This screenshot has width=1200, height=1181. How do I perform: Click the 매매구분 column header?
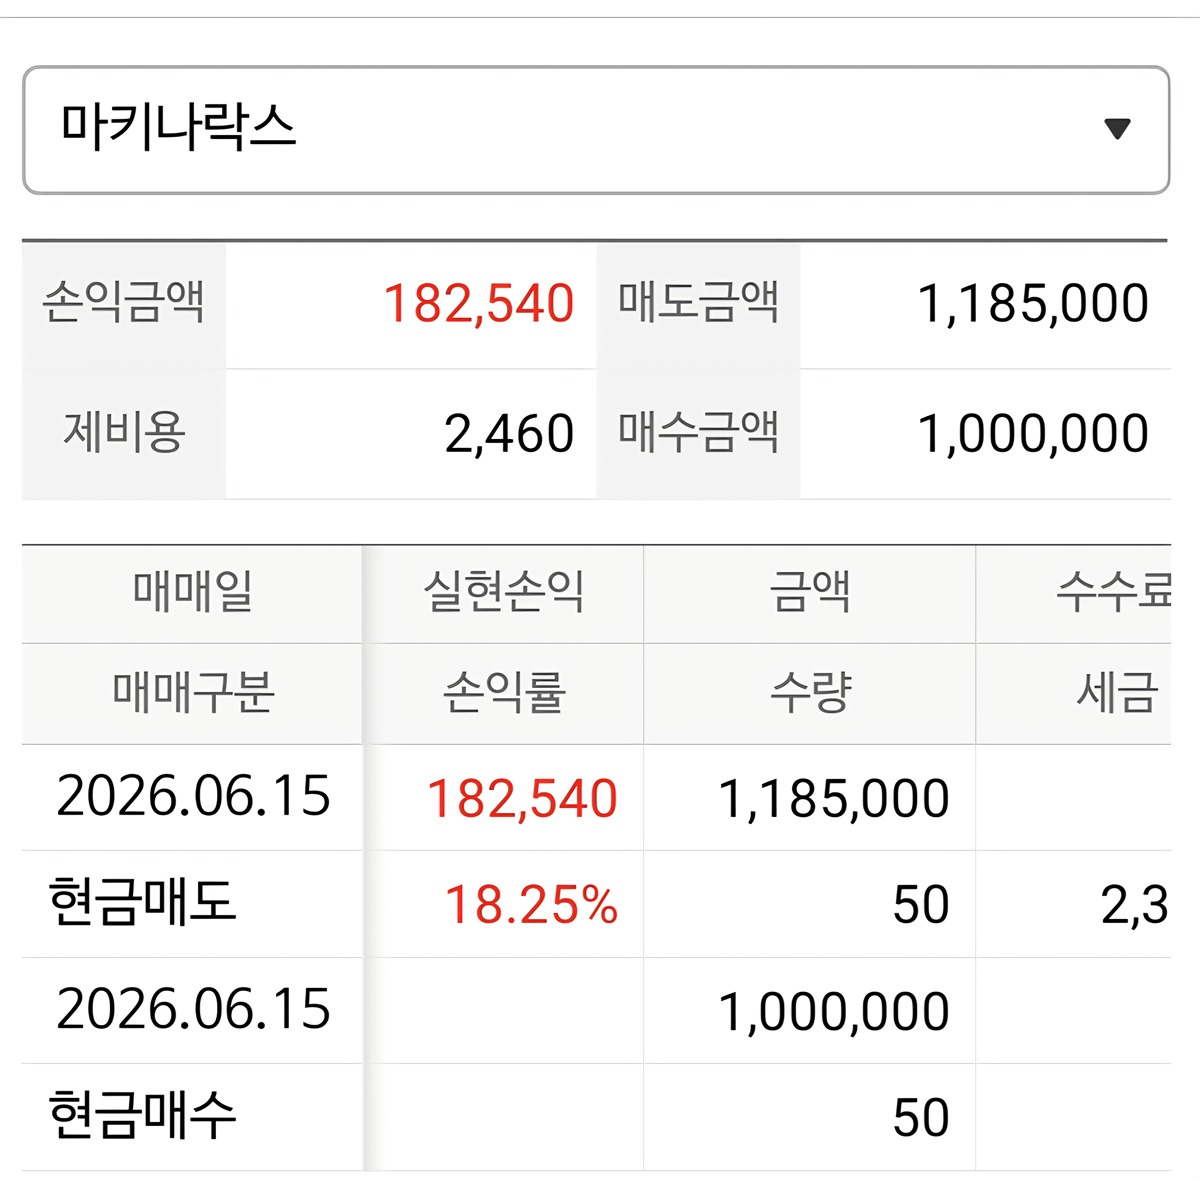pos(192,693)
